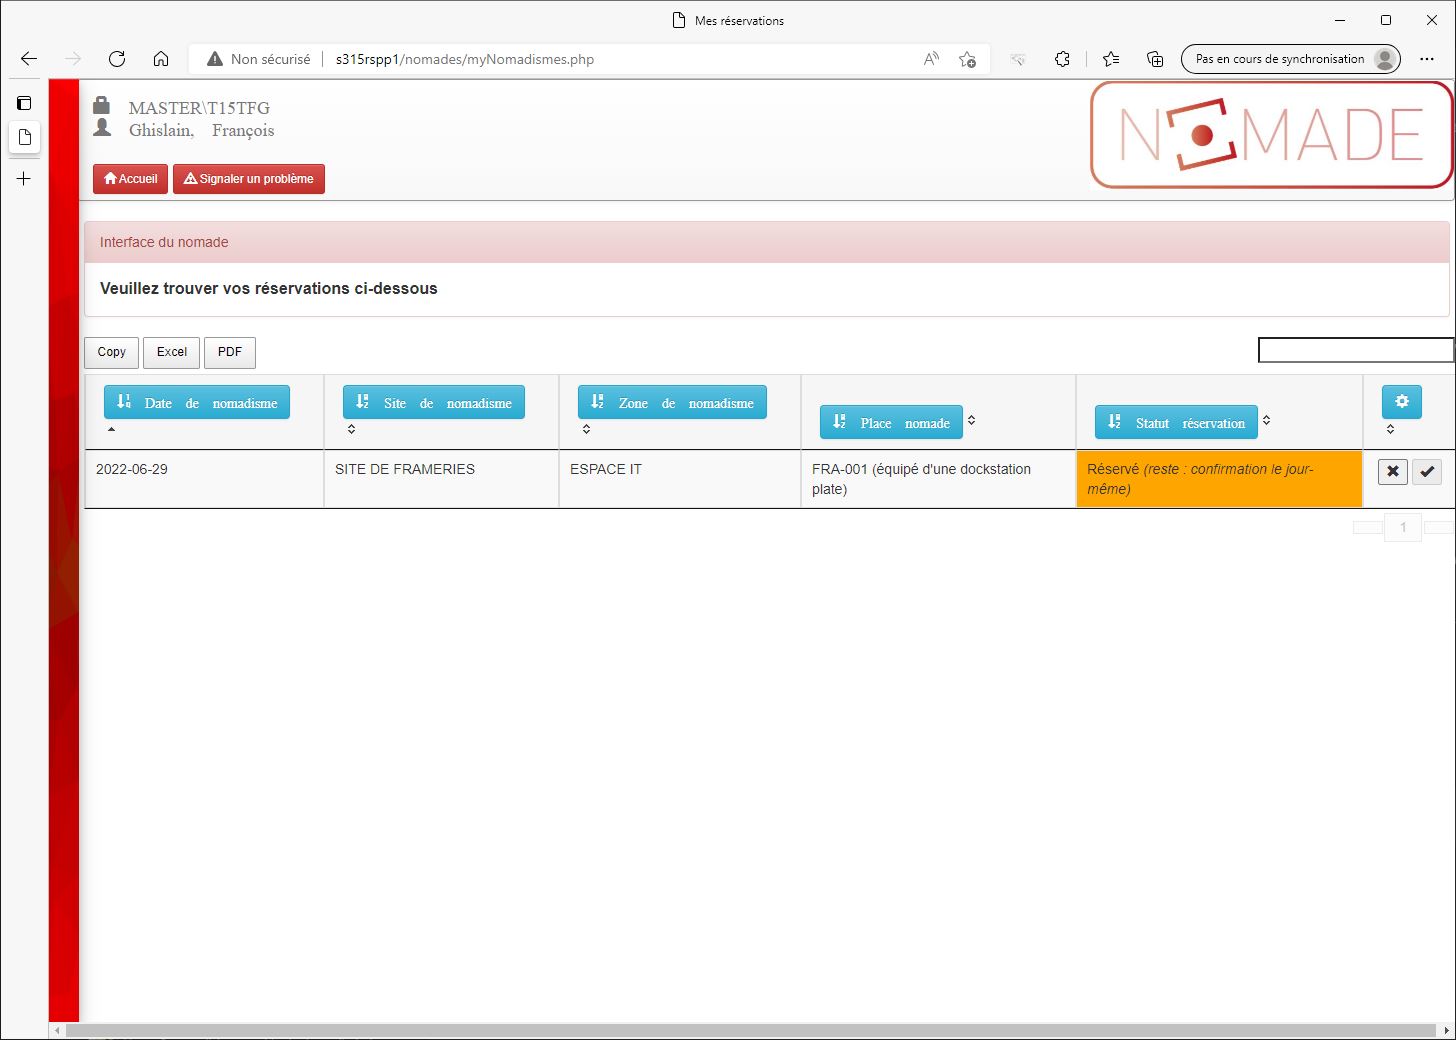Click the gear settings icon in table header

click(x=1401, y=402)
